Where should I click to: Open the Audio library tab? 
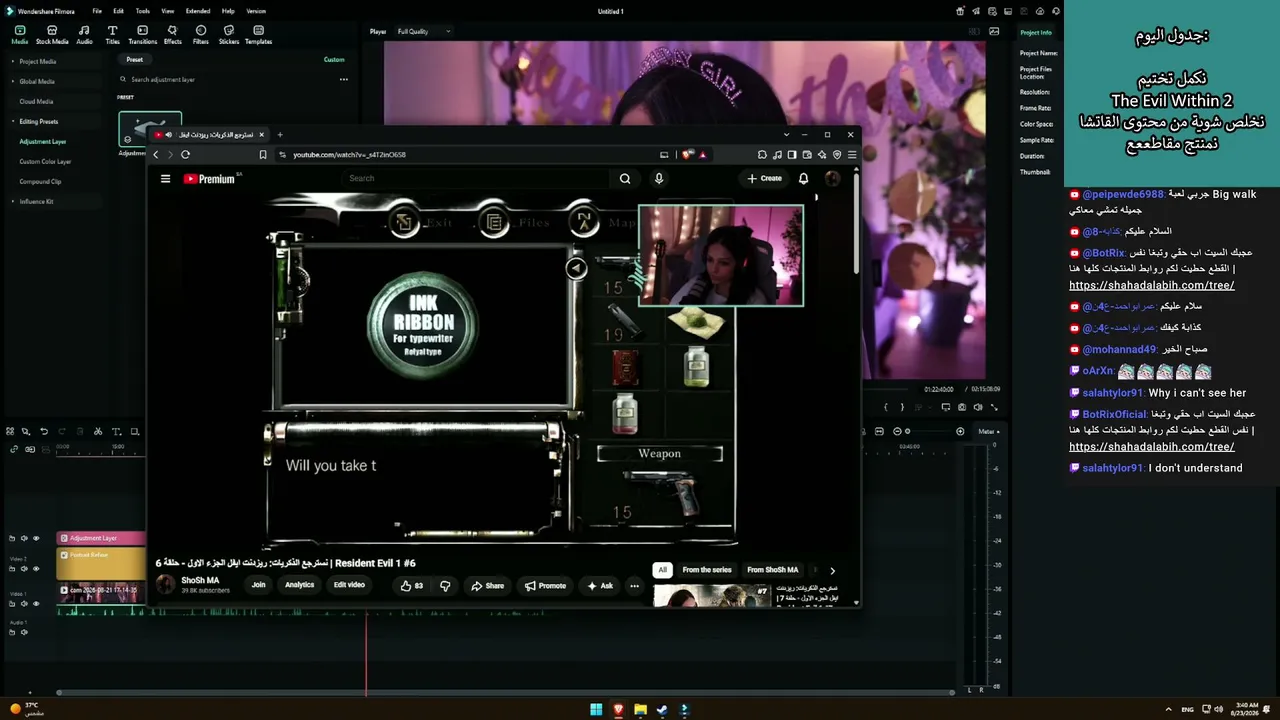84,35
